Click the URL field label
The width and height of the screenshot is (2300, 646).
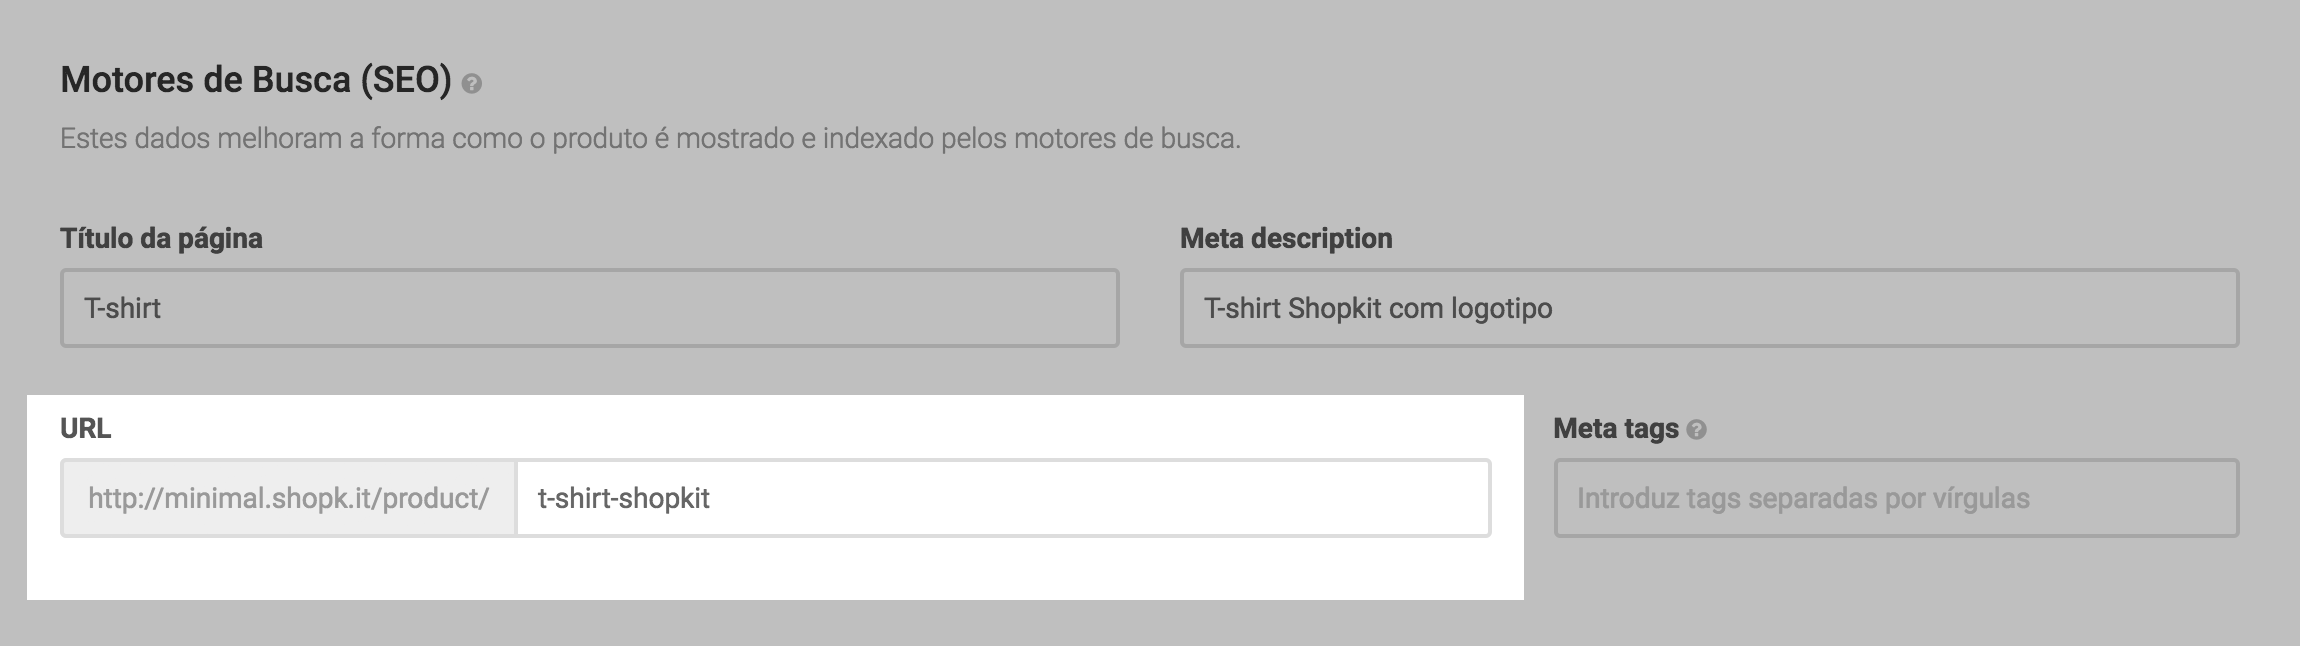point(85,428)
